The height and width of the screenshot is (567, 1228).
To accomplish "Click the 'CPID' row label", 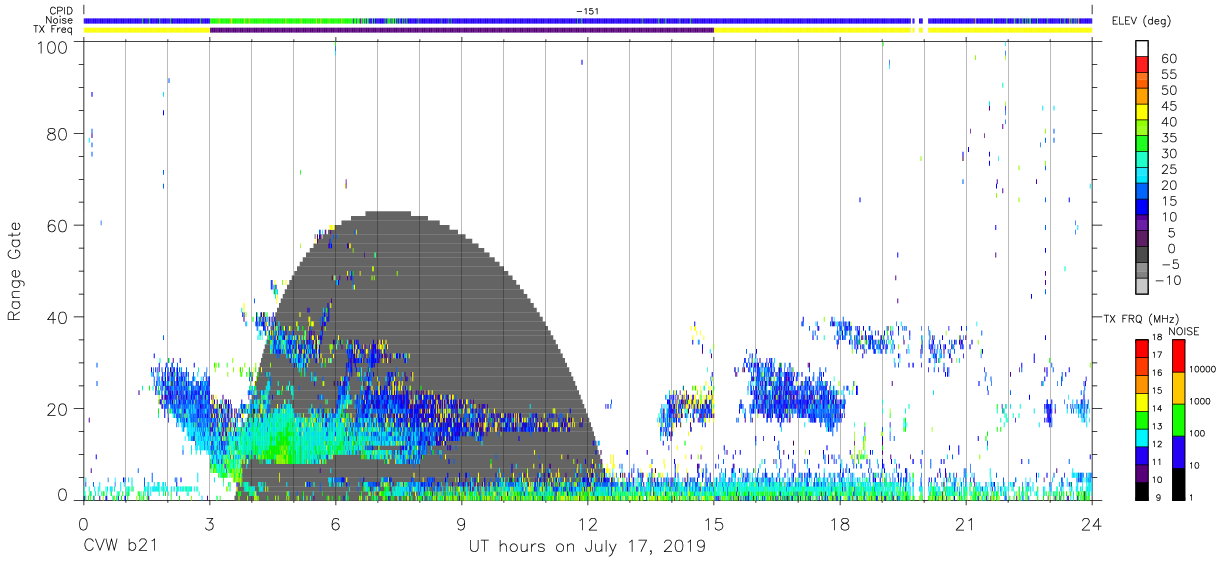I will (61, 11).
